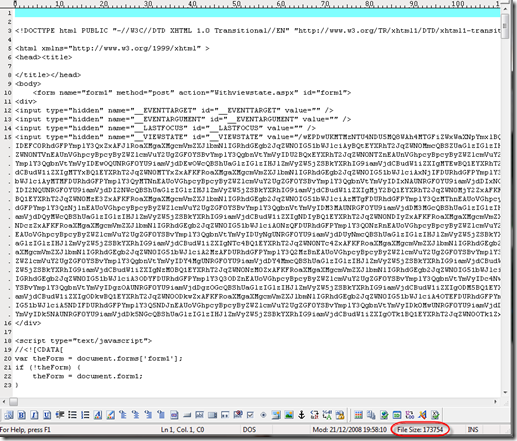
Task: Click the Underline HTML tag icon
Action: pyautogui.click(x=47, y=415)
